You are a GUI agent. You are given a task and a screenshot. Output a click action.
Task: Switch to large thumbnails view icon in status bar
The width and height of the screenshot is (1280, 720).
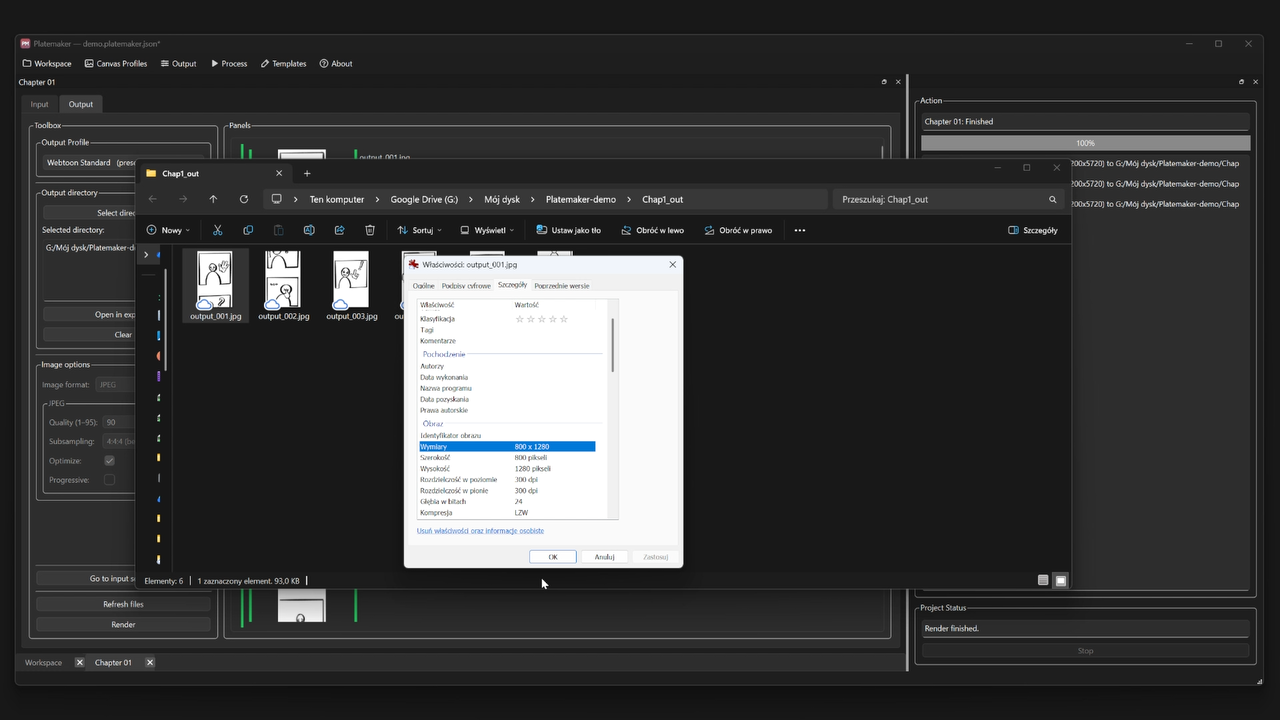[x=1061, y=580]
